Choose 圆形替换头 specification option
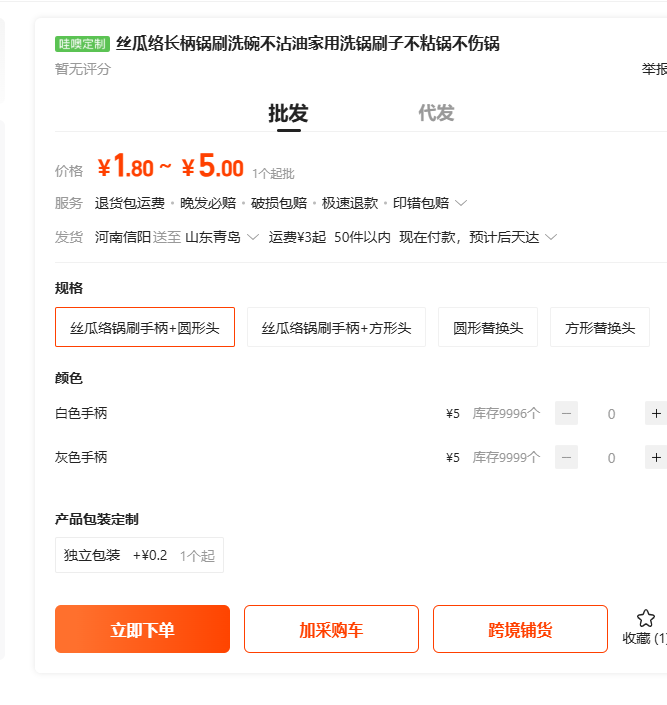Image resolution: width=667 pixels, height=705 pixels. [488, 327]
